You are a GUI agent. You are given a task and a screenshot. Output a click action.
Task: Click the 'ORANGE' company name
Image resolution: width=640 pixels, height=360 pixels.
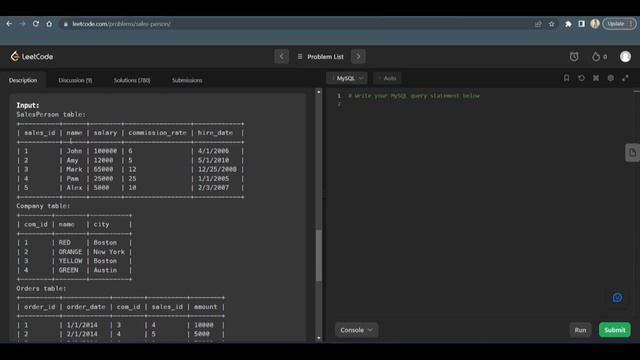70,252
